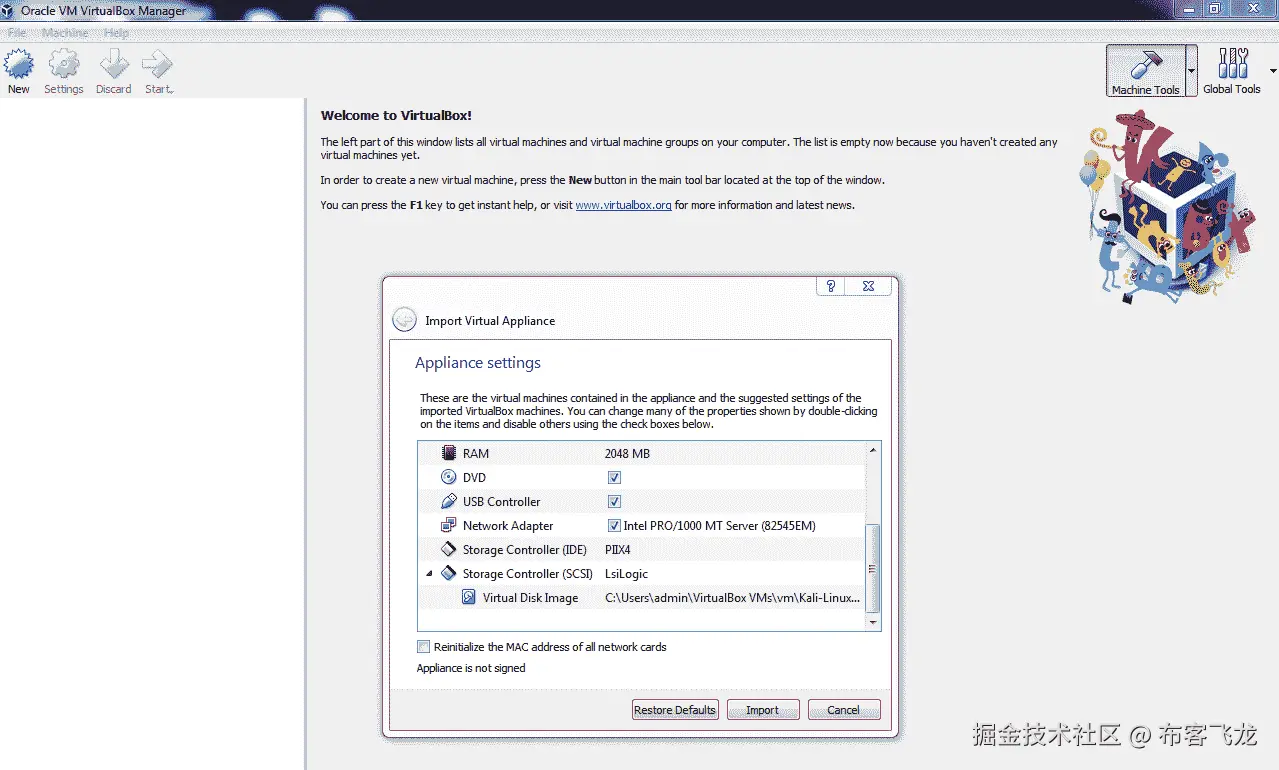Select the Machine Tools button
Viewport: 1279px width, 770px height.
(x=1145, y=71)
